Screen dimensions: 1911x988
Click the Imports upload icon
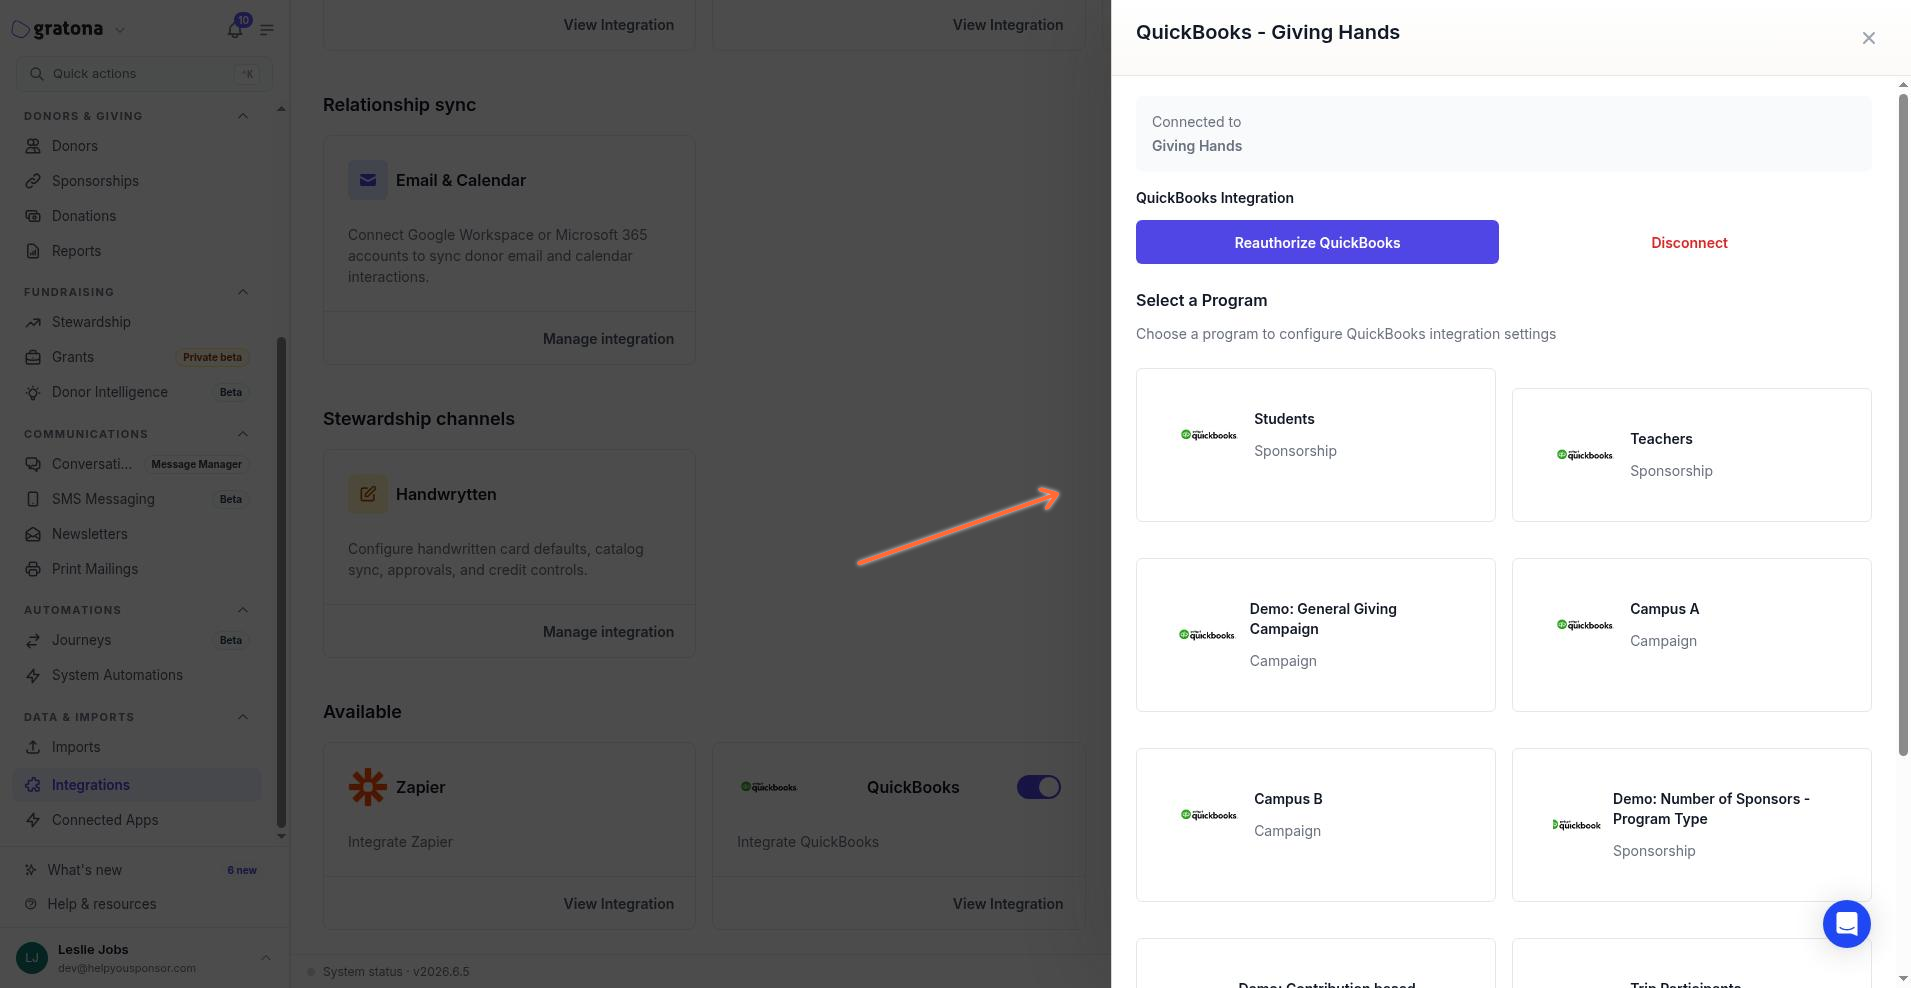point(33,747)
